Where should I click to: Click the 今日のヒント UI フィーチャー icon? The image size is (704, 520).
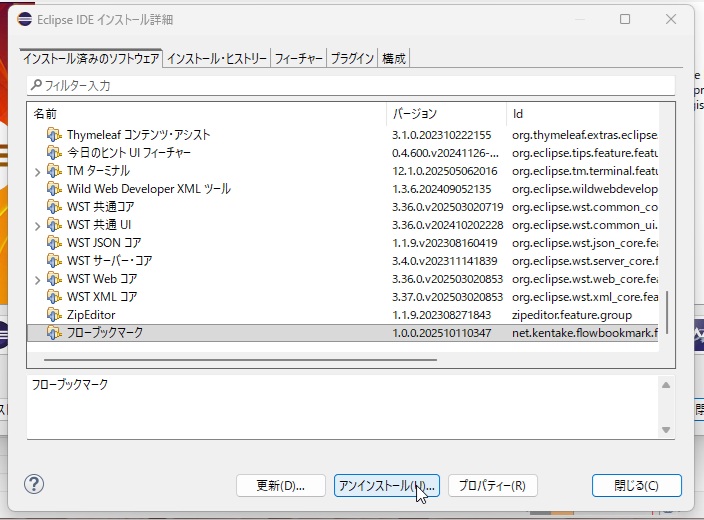click(54, 153)
